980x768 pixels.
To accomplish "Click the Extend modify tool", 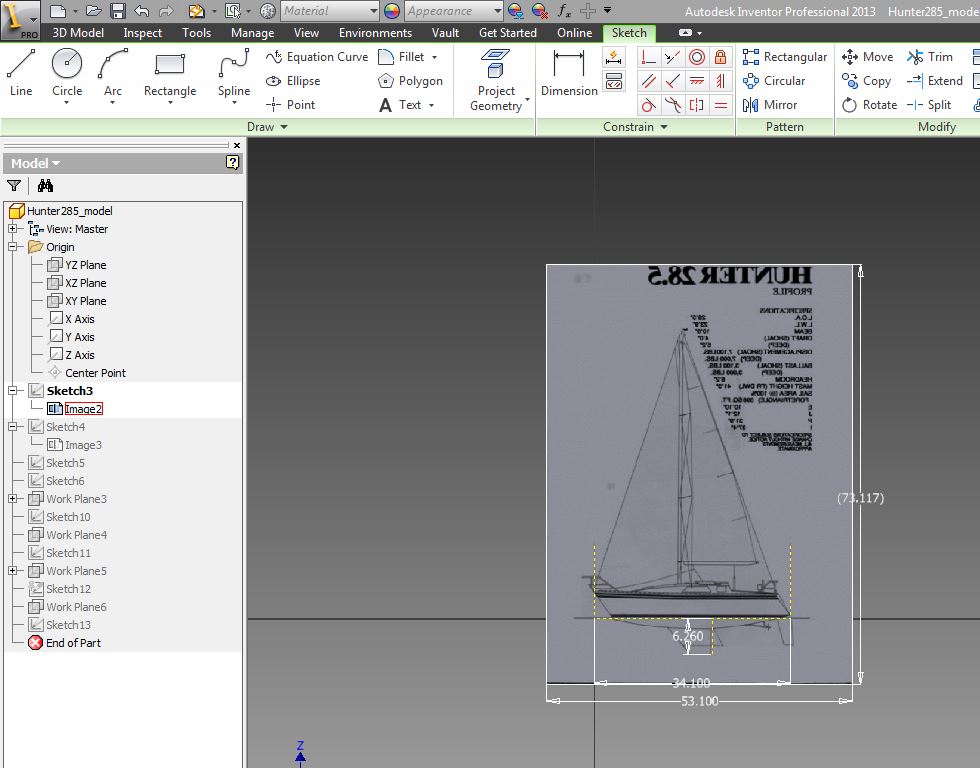I will pyautogui.click(x=935, y=81).
